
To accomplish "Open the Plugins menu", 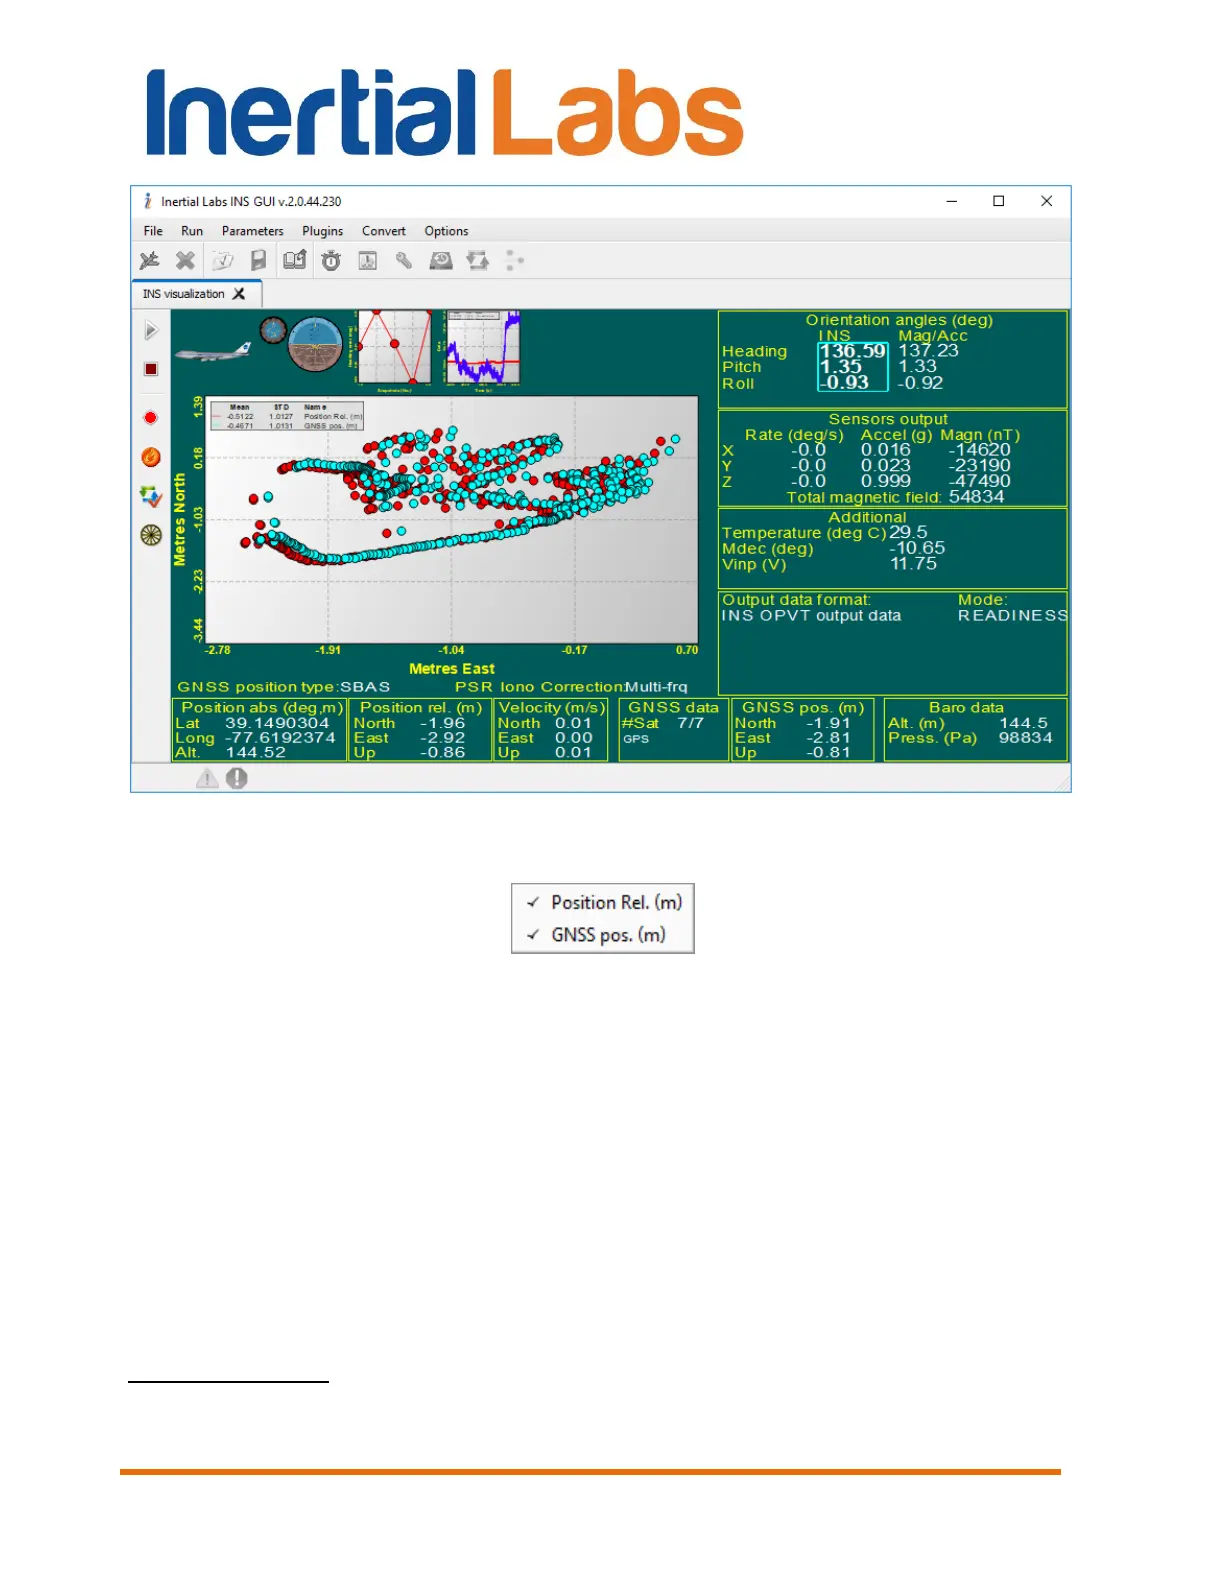I will click(323, 231).
